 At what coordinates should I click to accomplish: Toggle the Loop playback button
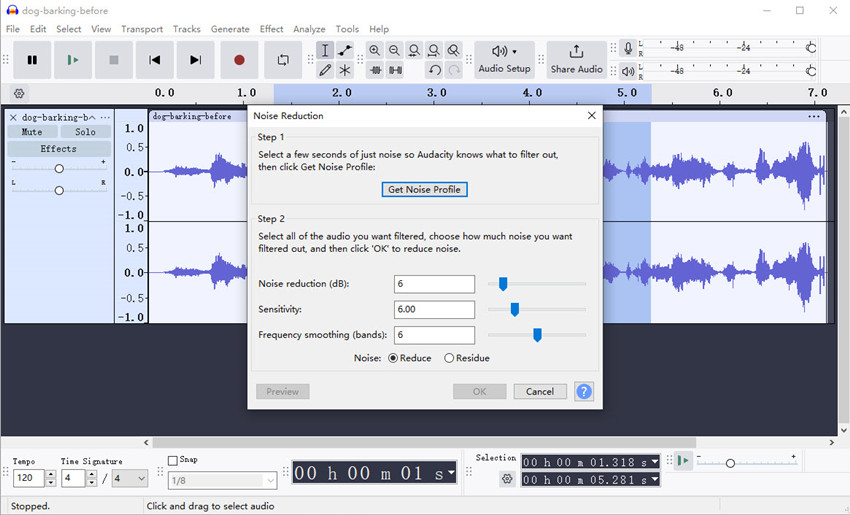tap(283, 60)
